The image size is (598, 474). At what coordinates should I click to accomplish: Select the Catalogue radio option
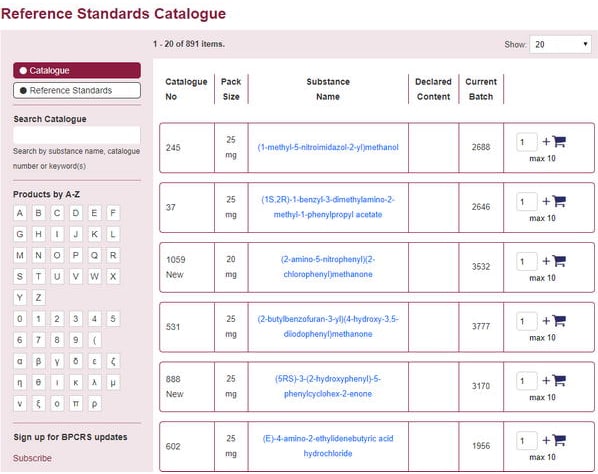click(77, 71)
